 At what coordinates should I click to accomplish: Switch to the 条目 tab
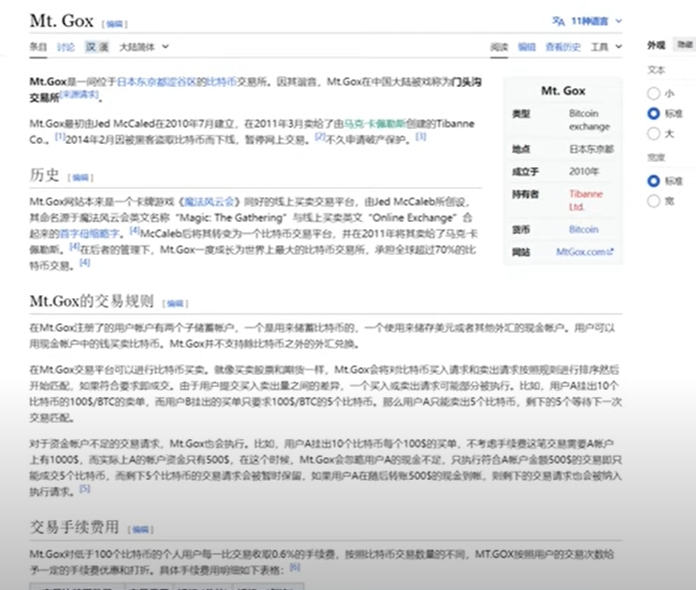(38, 47)
